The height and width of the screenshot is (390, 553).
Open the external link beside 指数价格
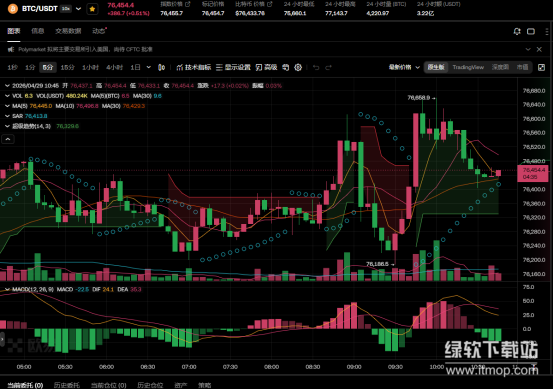pyautogui.click(x=188, y=4)
